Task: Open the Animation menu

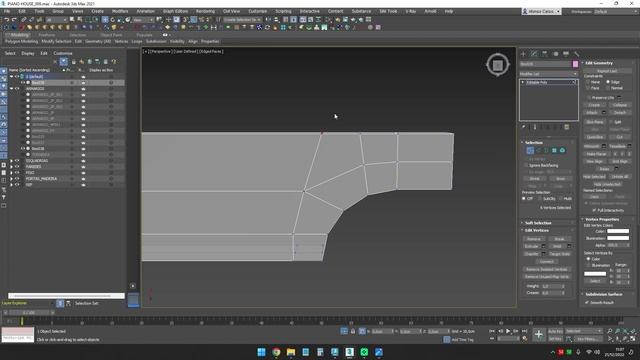Action: (x=145, y=11)
